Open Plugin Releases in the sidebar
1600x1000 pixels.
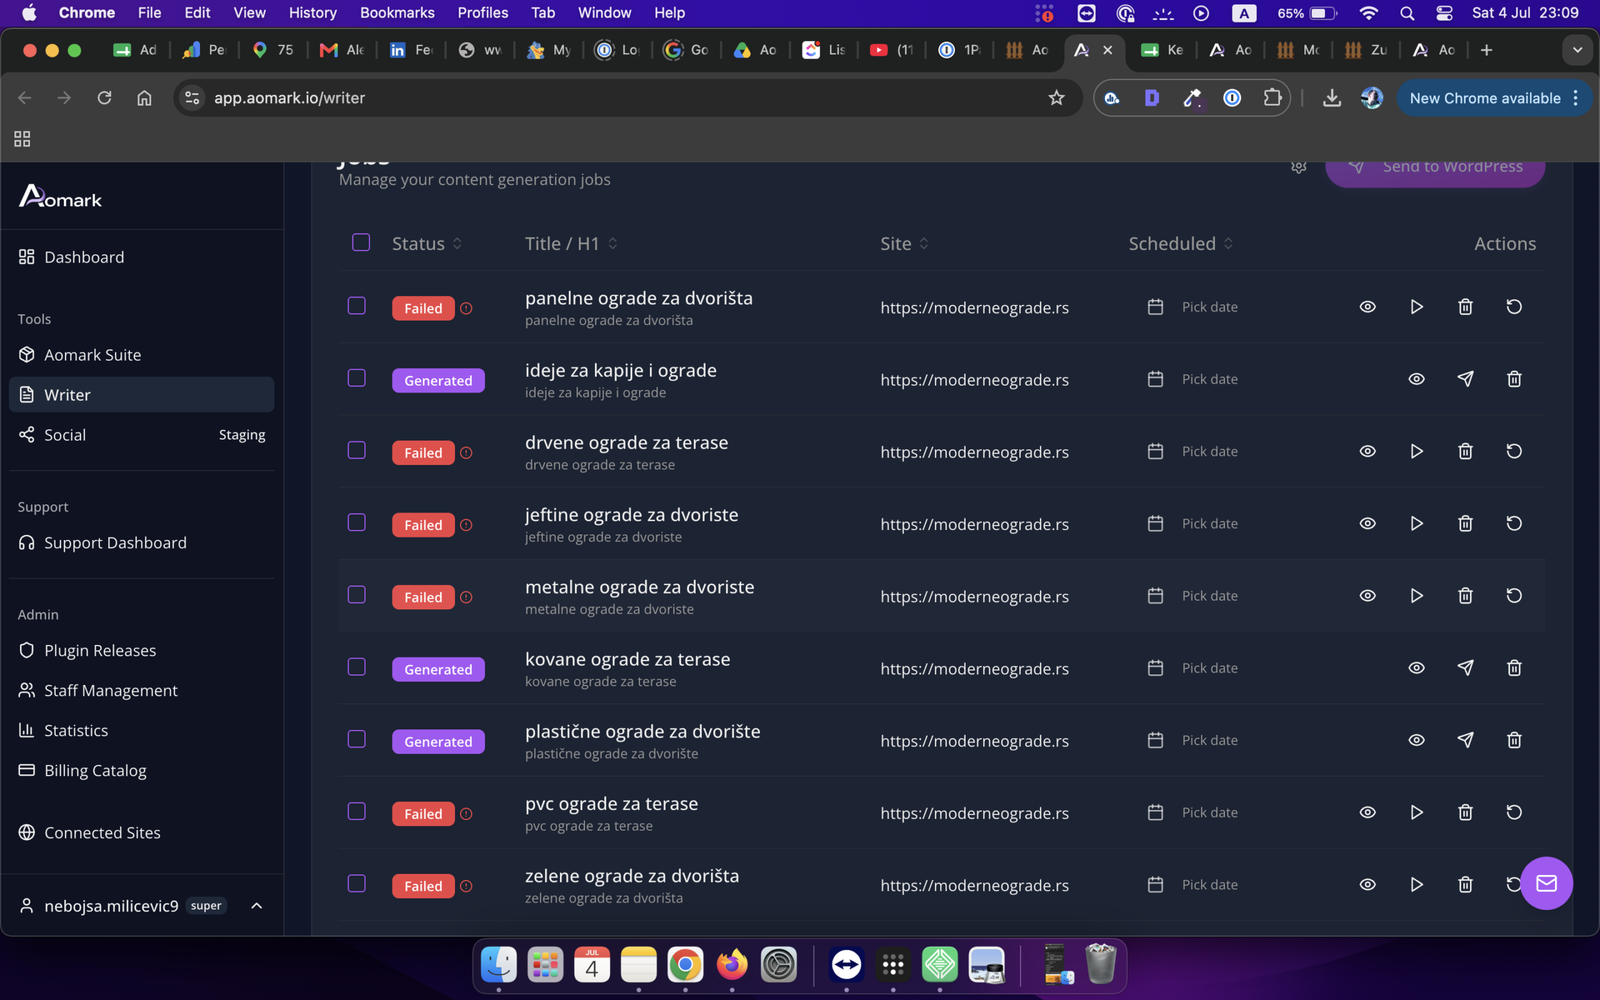[x=142, y=651]
